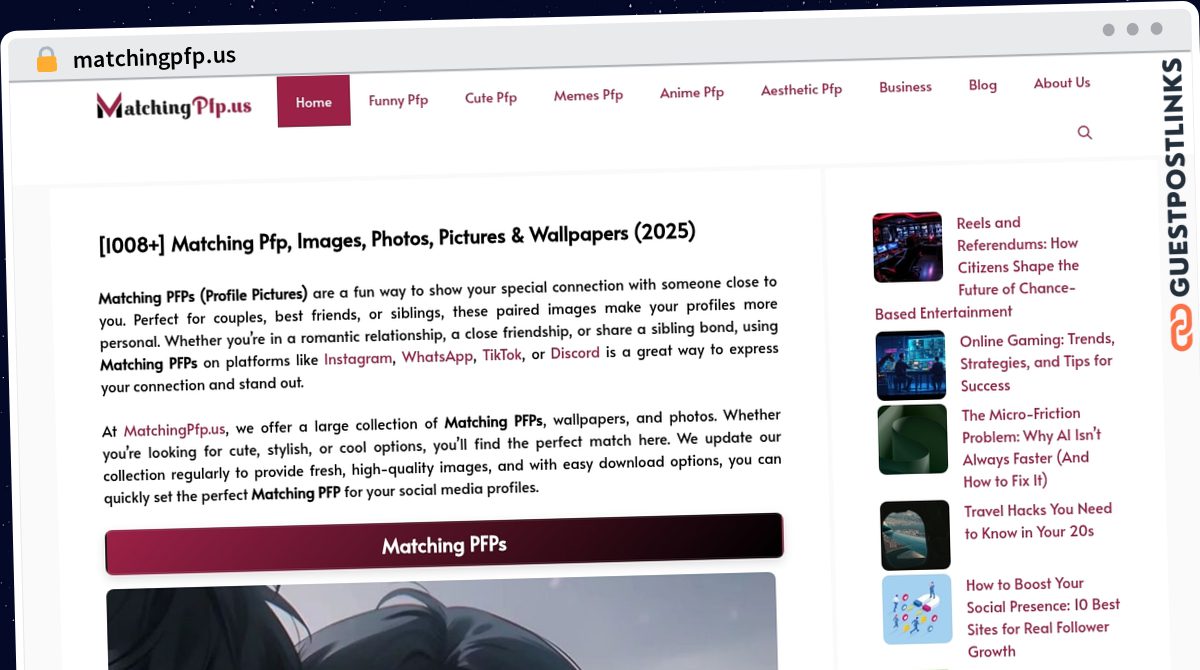The image size is (1200, 670).
Task: Read Travel Hacks in Your 20s article
Action: coord(1038,520)
